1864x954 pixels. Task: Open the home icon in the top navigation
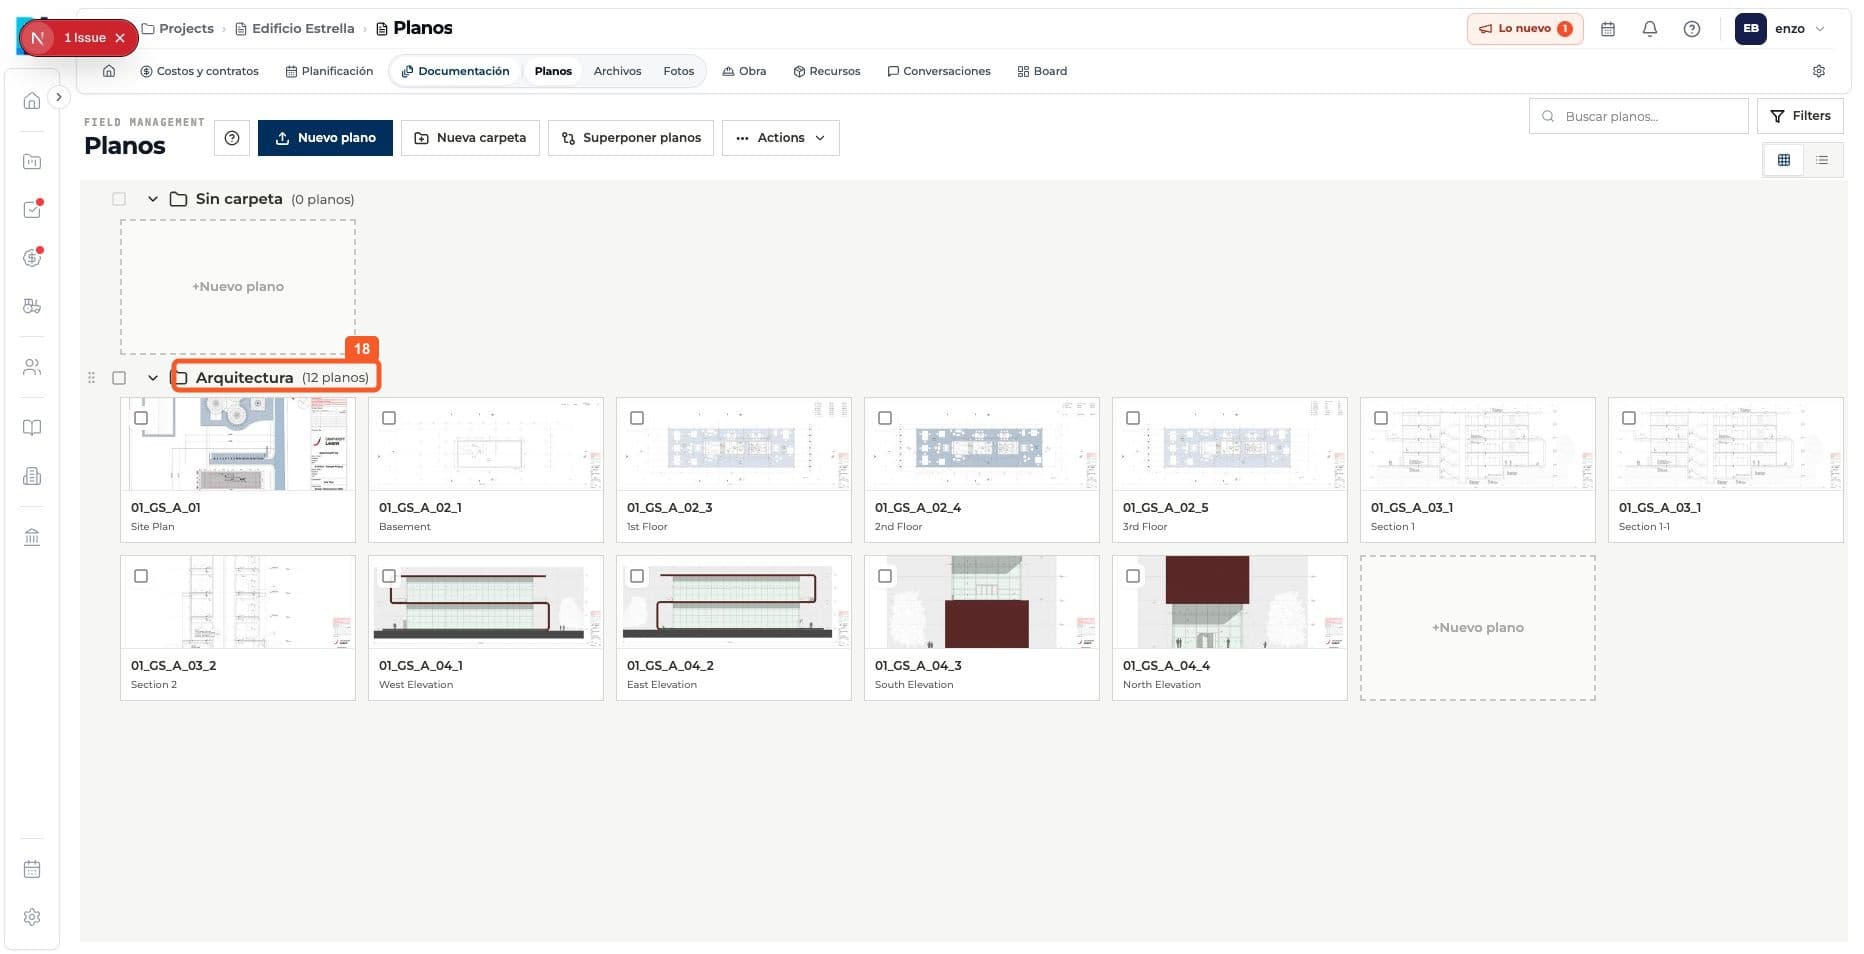(109, 71)
